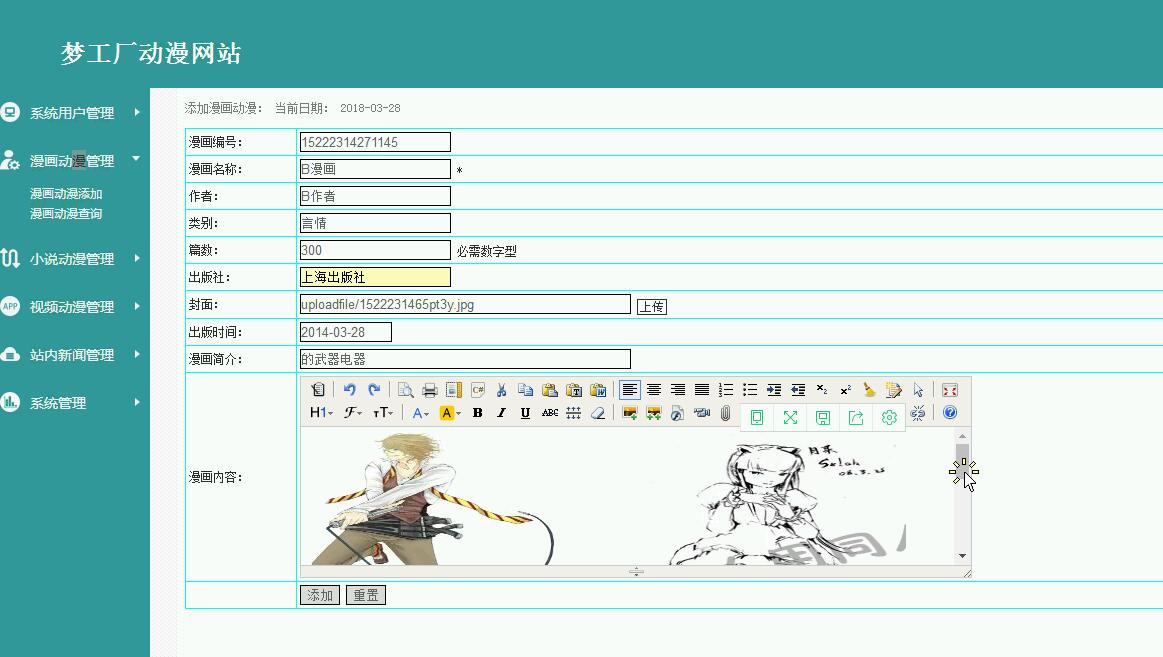This screenshot has height=657, width=1163.
Task: Open 漫画动漫添加 submenu item
Action: click(x=66, y=194)
